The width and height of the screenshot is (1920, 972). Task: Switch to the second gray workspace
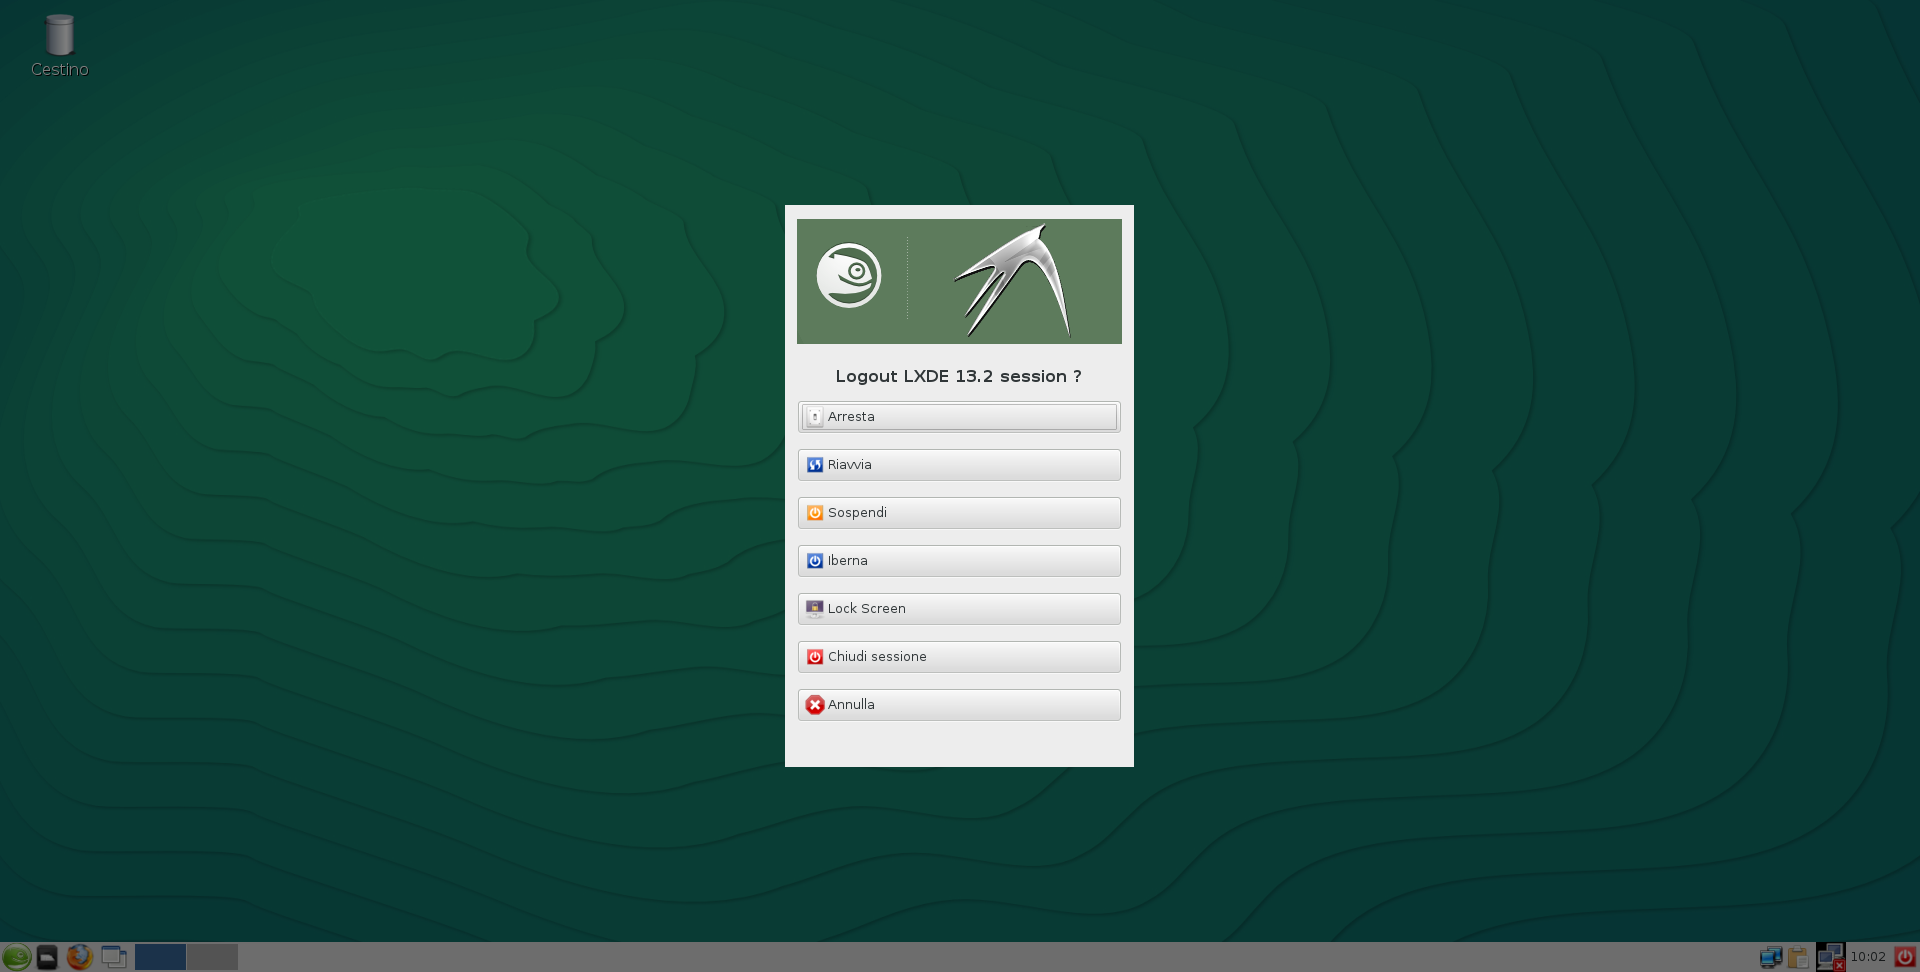212,957
